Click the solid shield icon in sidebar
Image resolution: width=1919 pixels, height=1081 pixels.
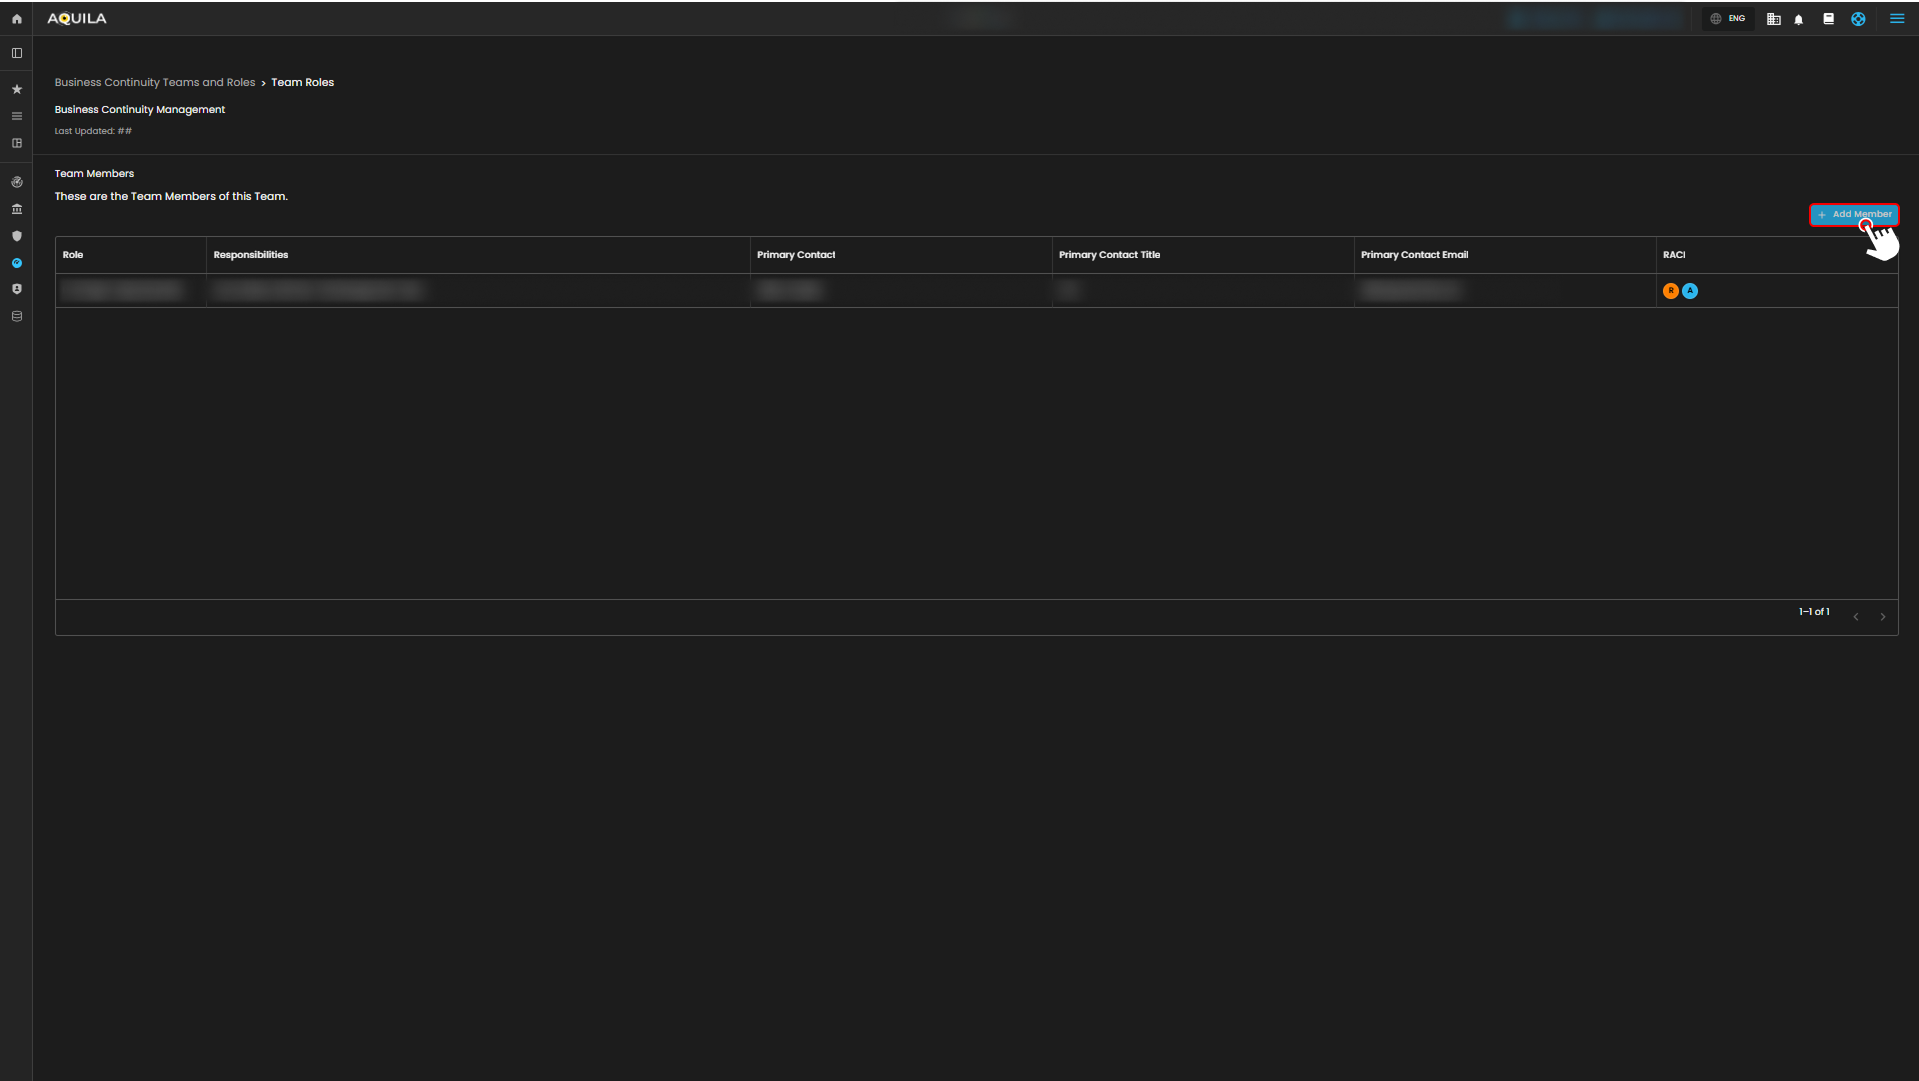click(17, 236)
